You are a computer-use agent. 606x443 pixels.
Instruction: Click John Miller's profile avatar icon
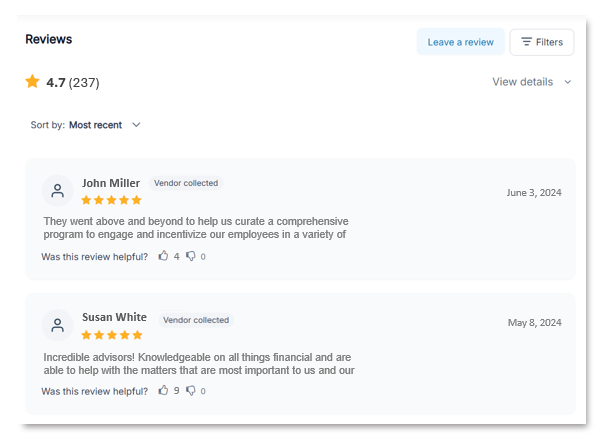[58, 190]
